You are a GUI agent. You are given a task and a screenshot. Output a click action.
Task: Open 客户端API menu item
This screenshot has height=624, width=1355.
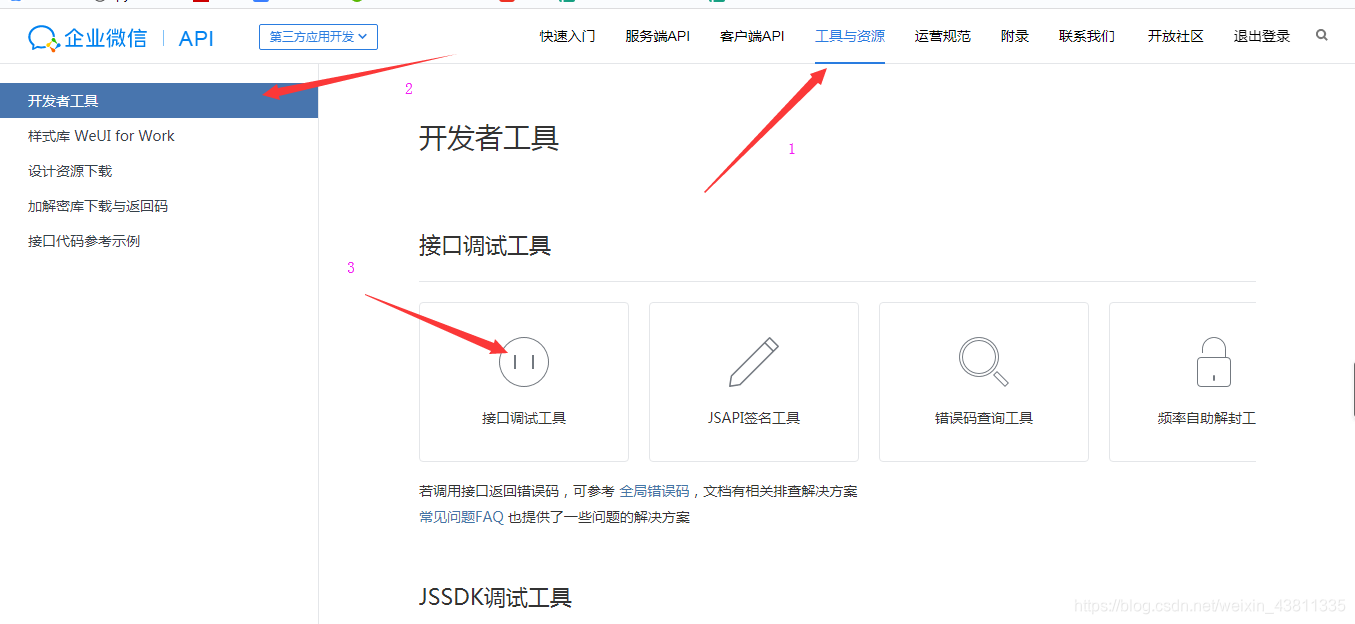pyautogui.click(x=752, y=36)
